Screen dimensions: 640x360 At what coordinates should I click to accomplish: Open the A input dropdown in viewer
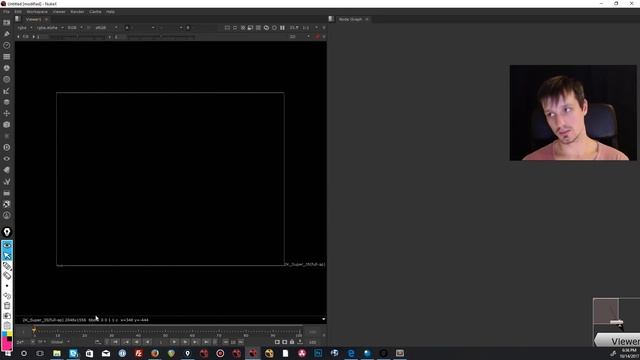click(140, 28)
